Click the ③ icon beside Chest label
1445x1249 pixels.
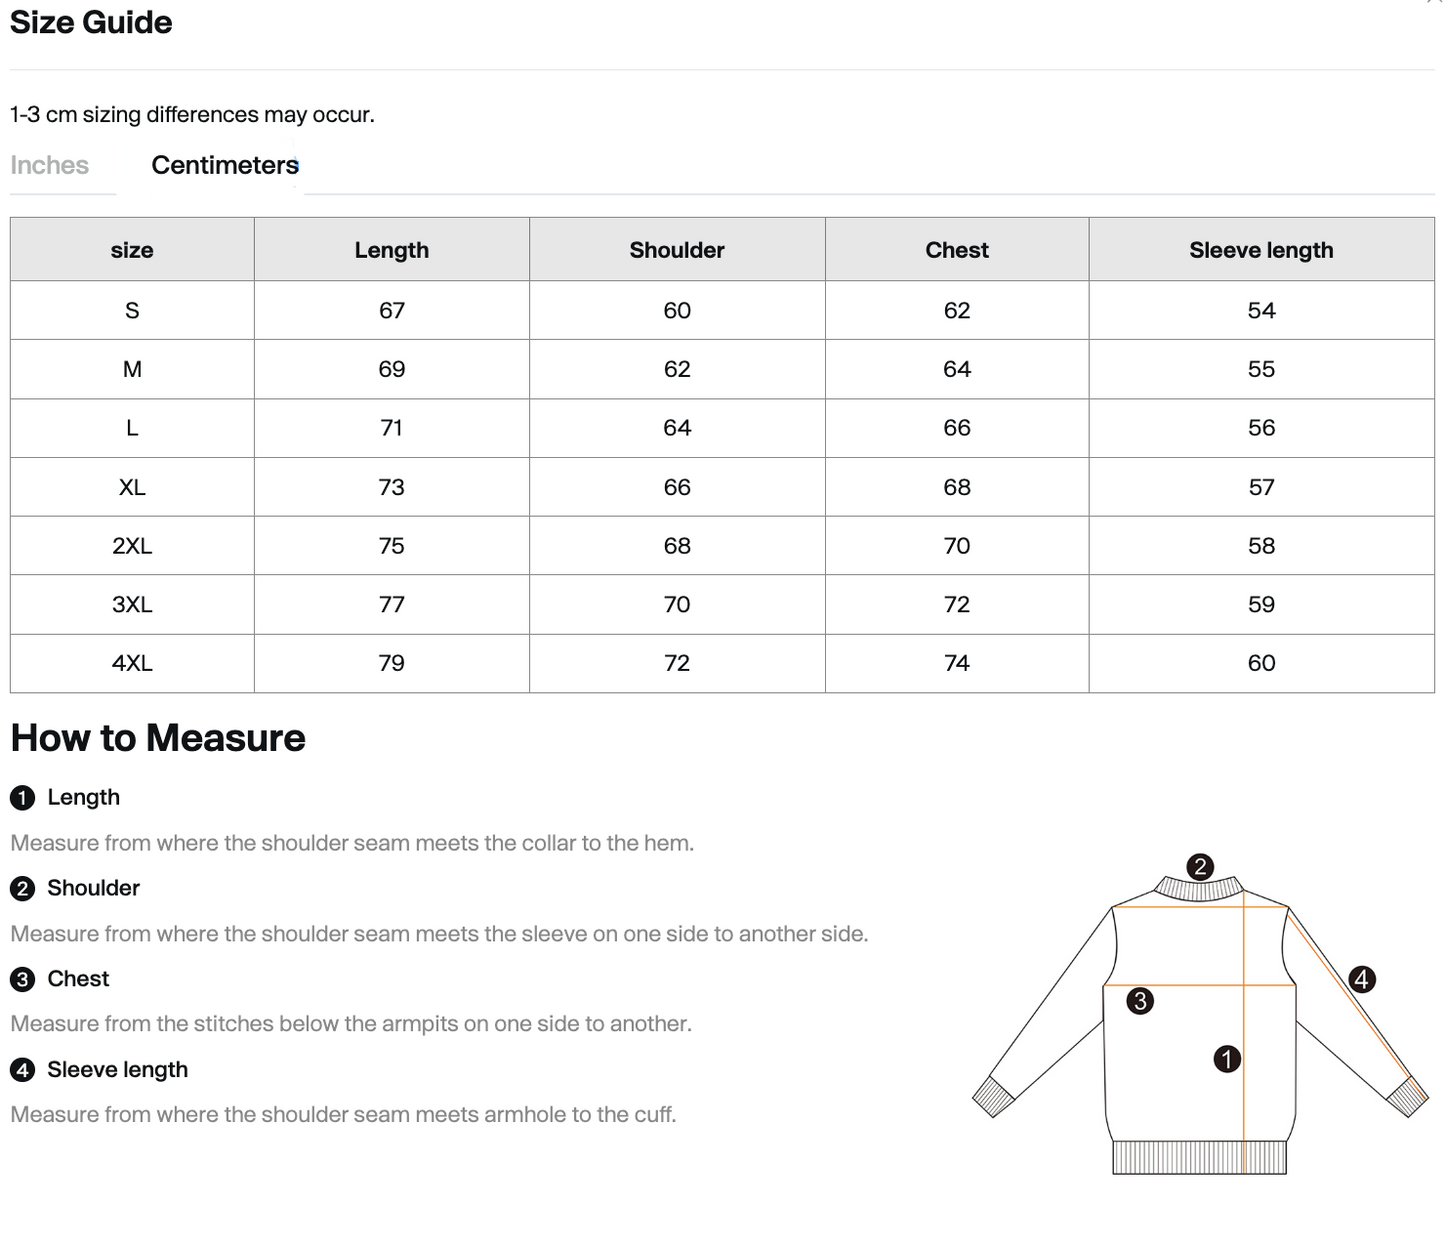tap(21, 979)
